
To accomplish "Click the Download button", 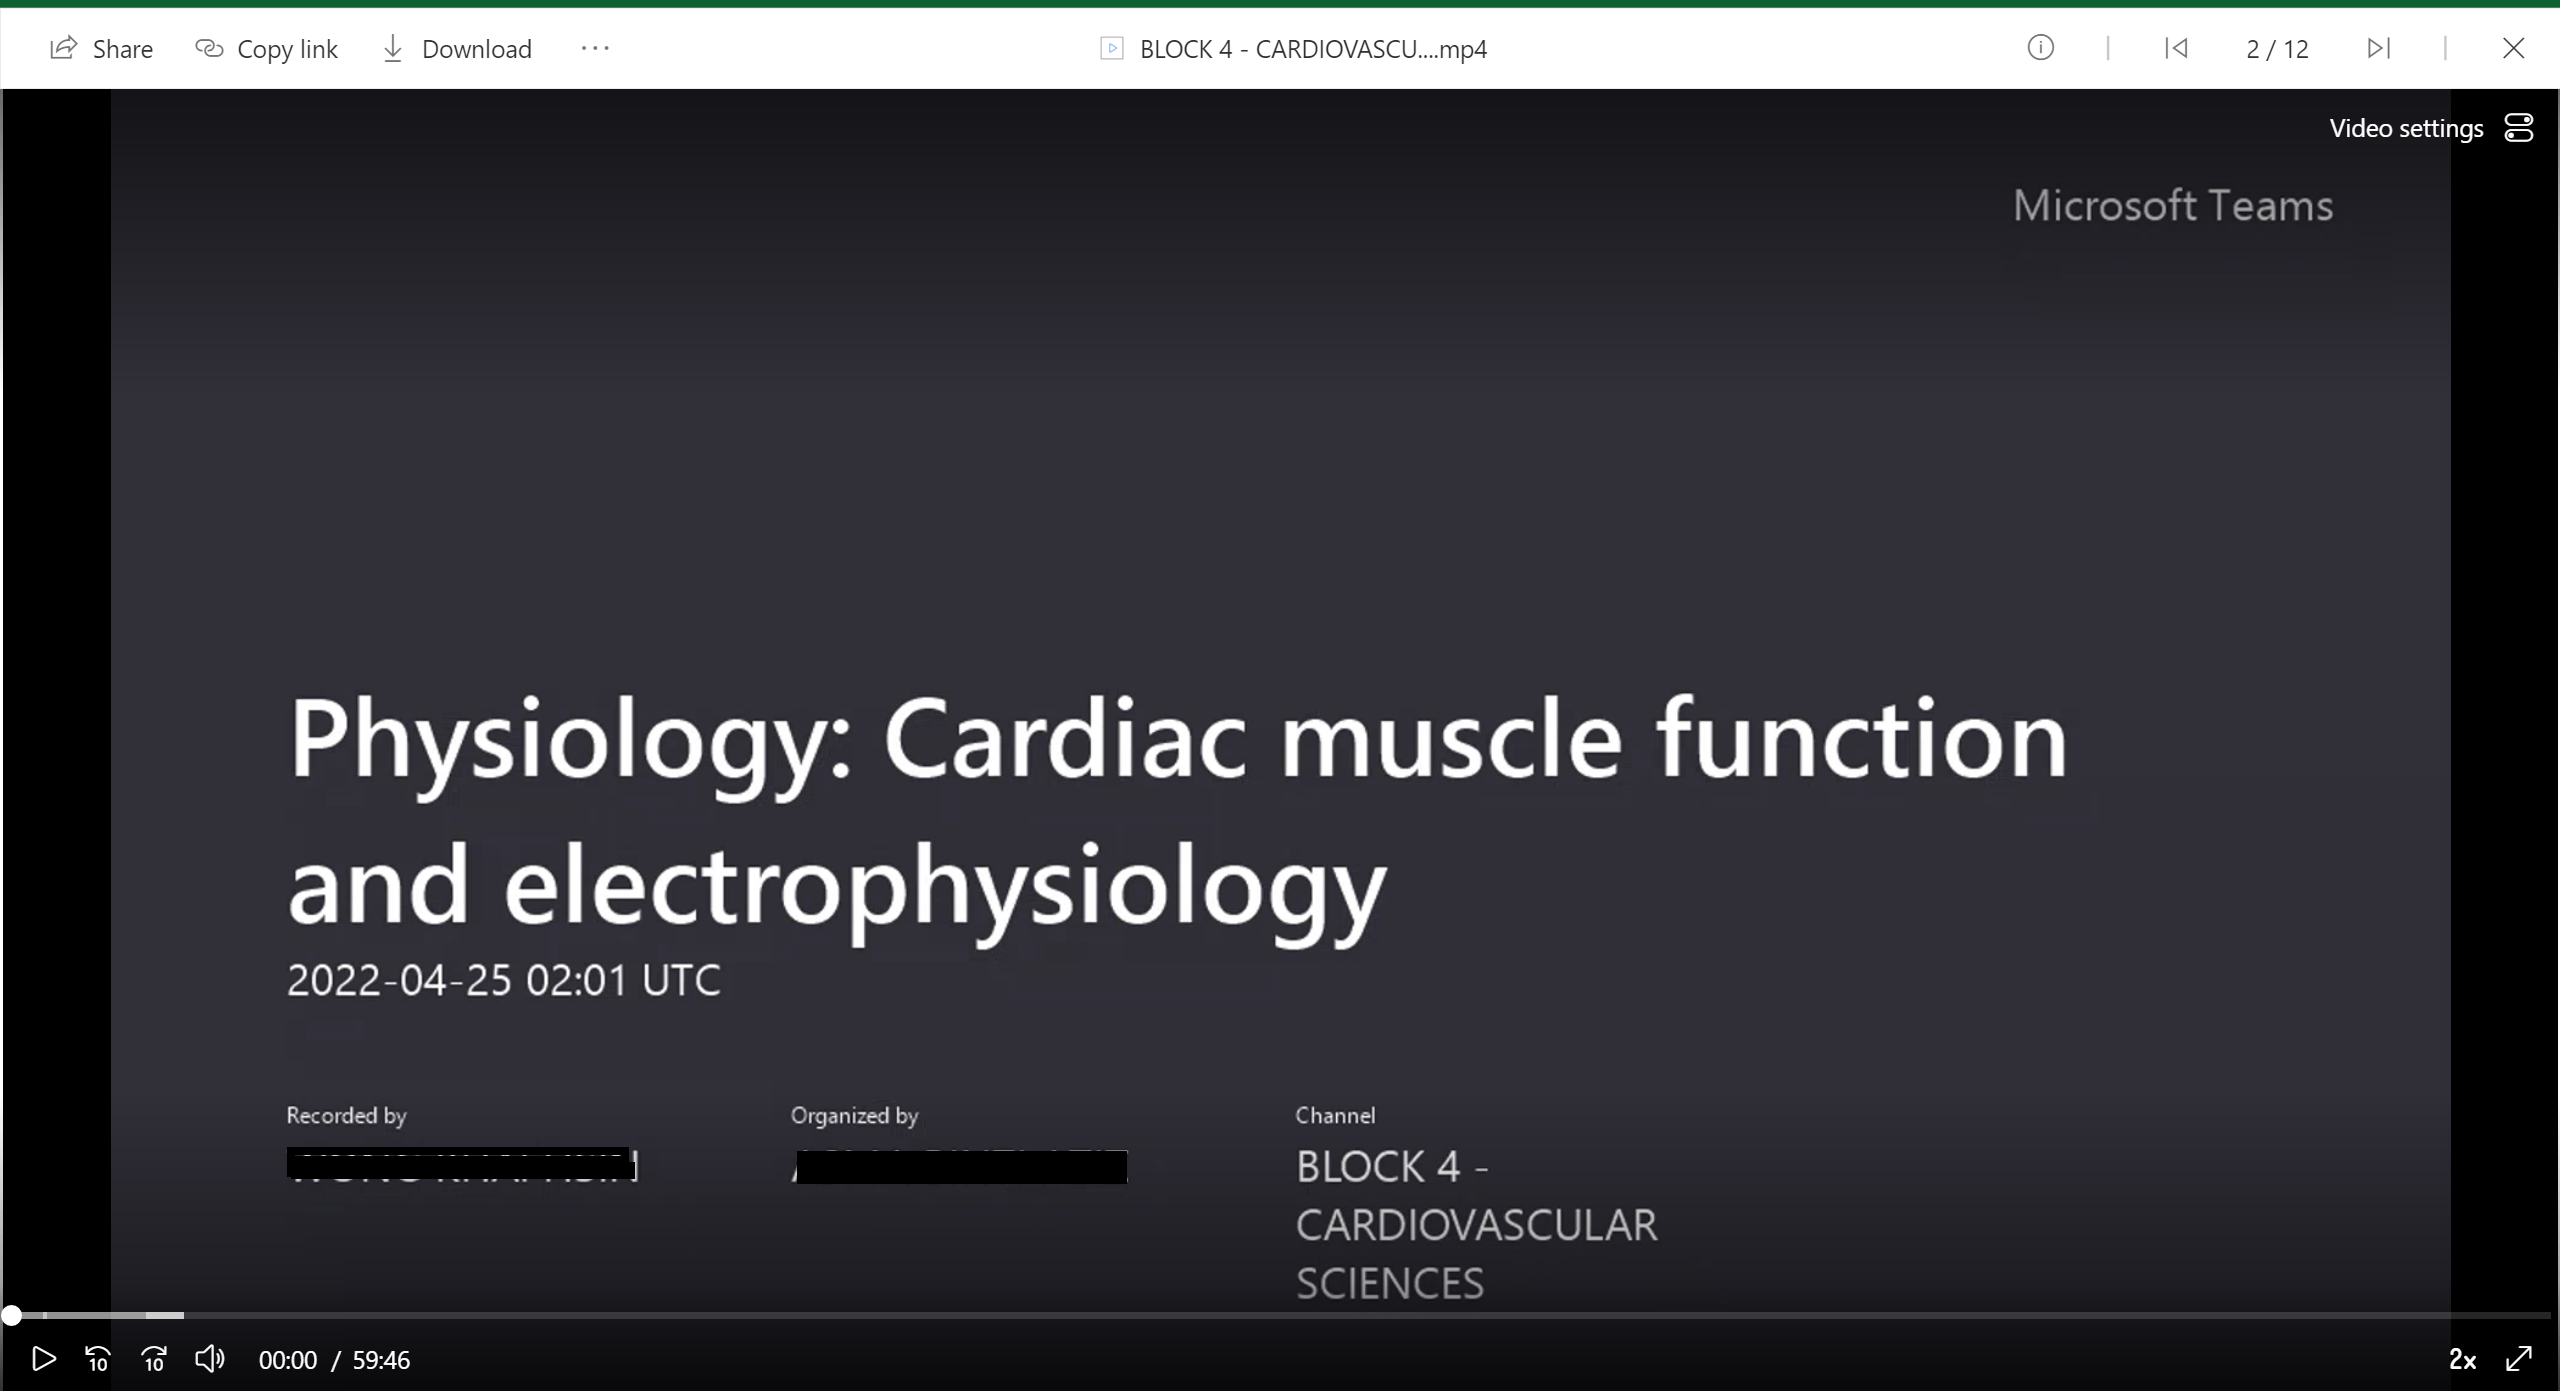I will coord(454,48).
